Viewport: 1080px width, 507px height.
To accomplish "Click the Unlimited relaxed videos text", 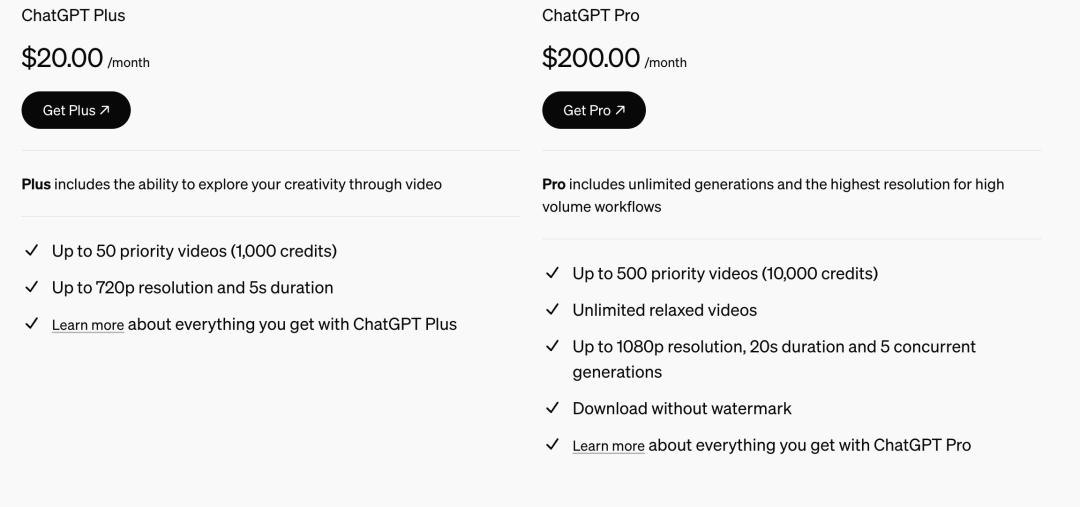I will (664, 310).
